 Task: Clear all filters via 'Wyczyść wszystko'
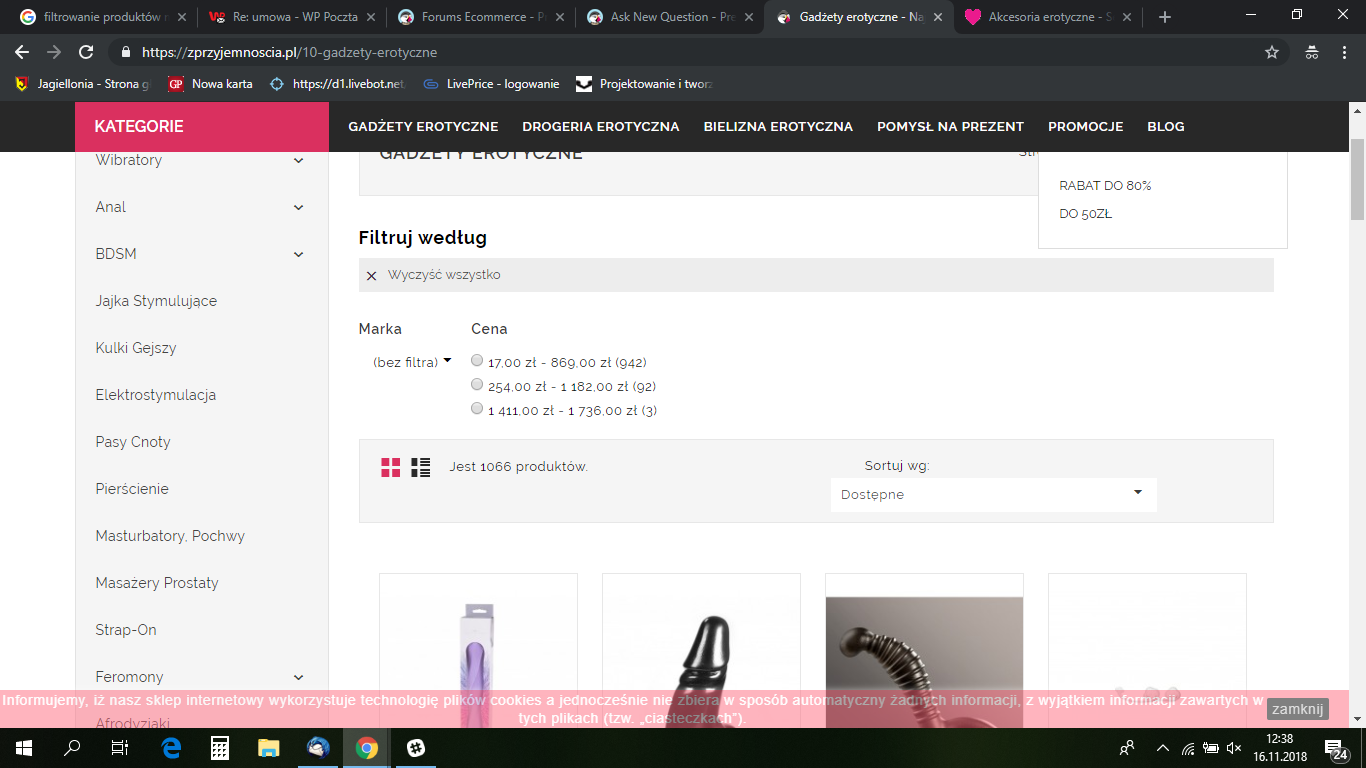click(444, 275)
